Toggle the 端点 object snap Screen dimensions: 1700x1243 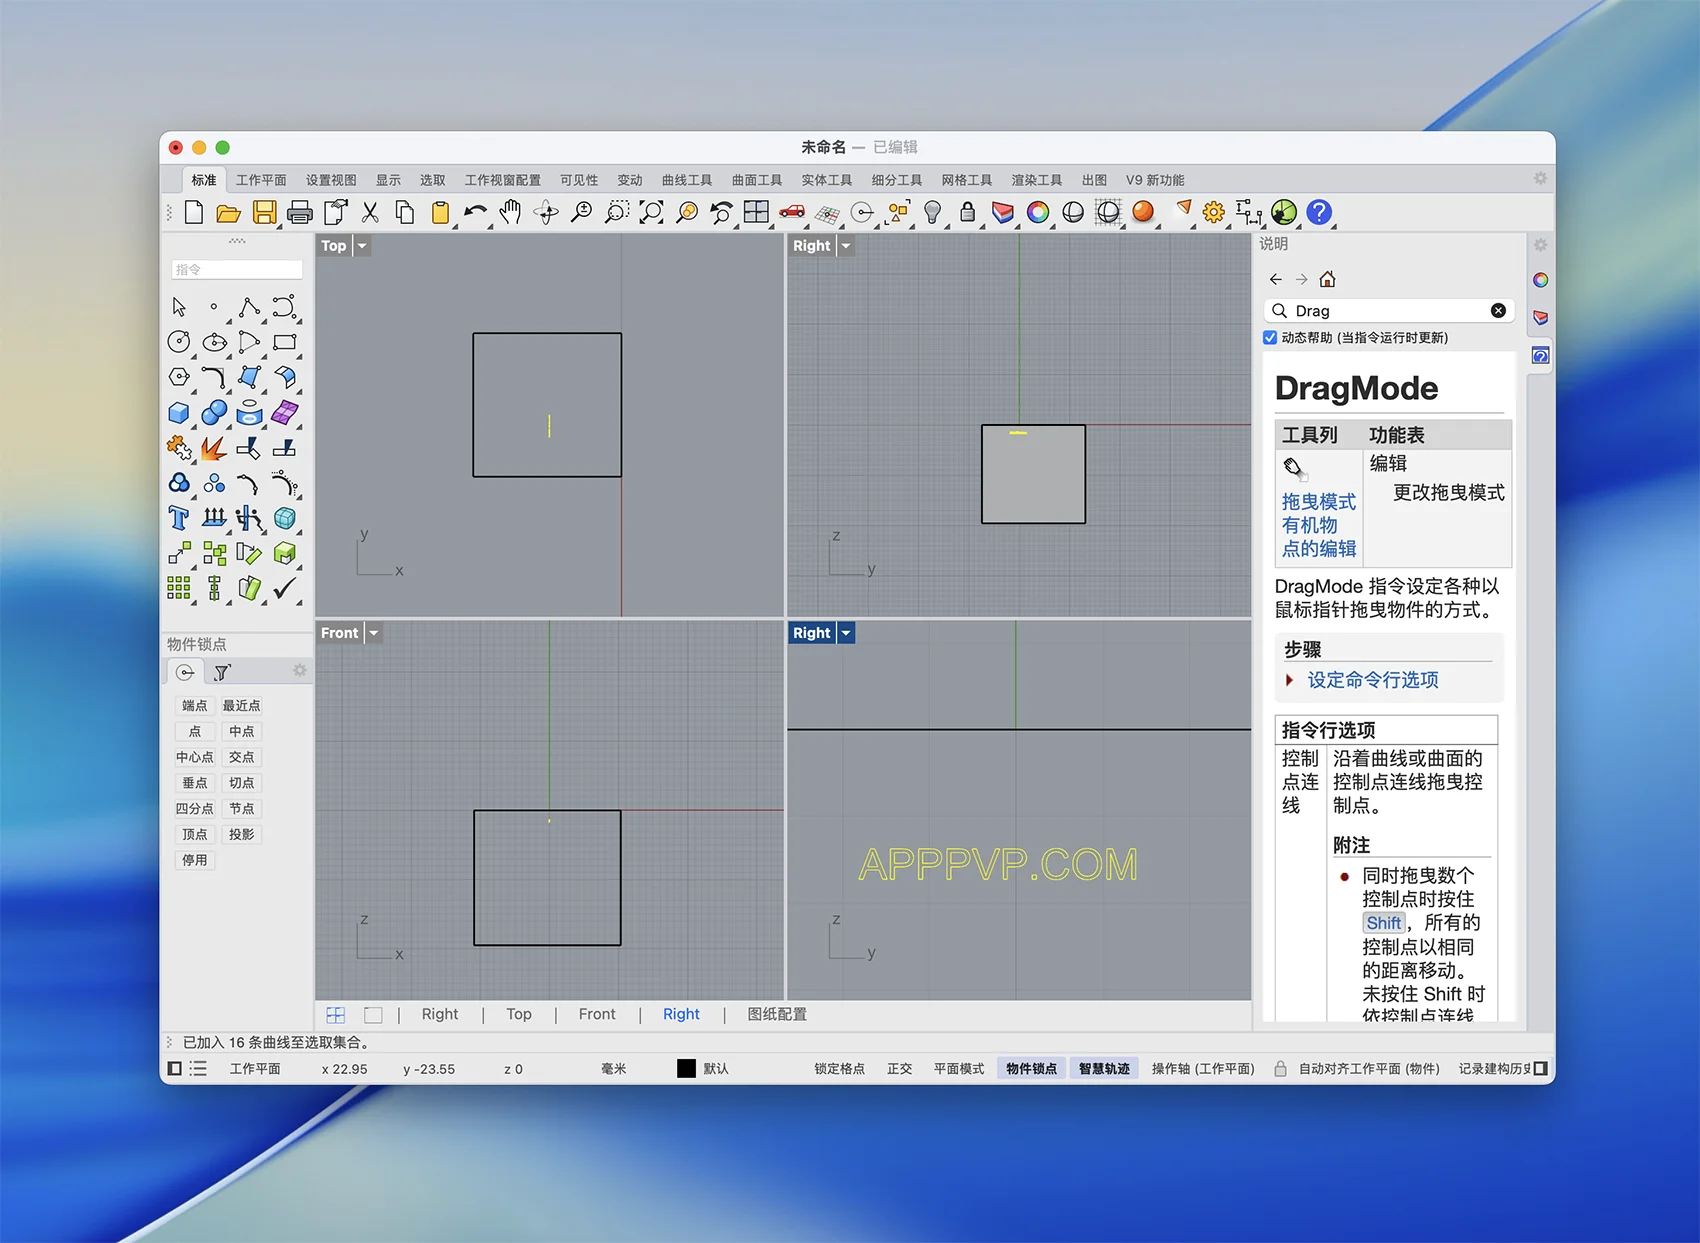pos(194,706)
